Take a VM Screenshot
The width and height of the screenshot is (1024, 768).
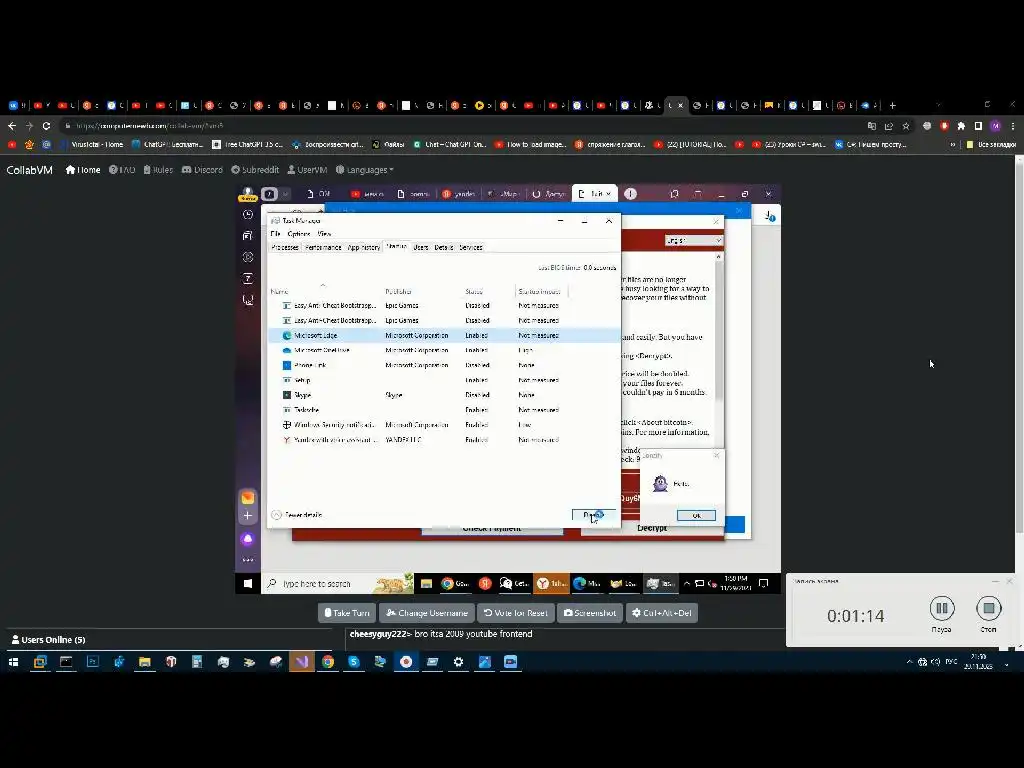point(590,613)
